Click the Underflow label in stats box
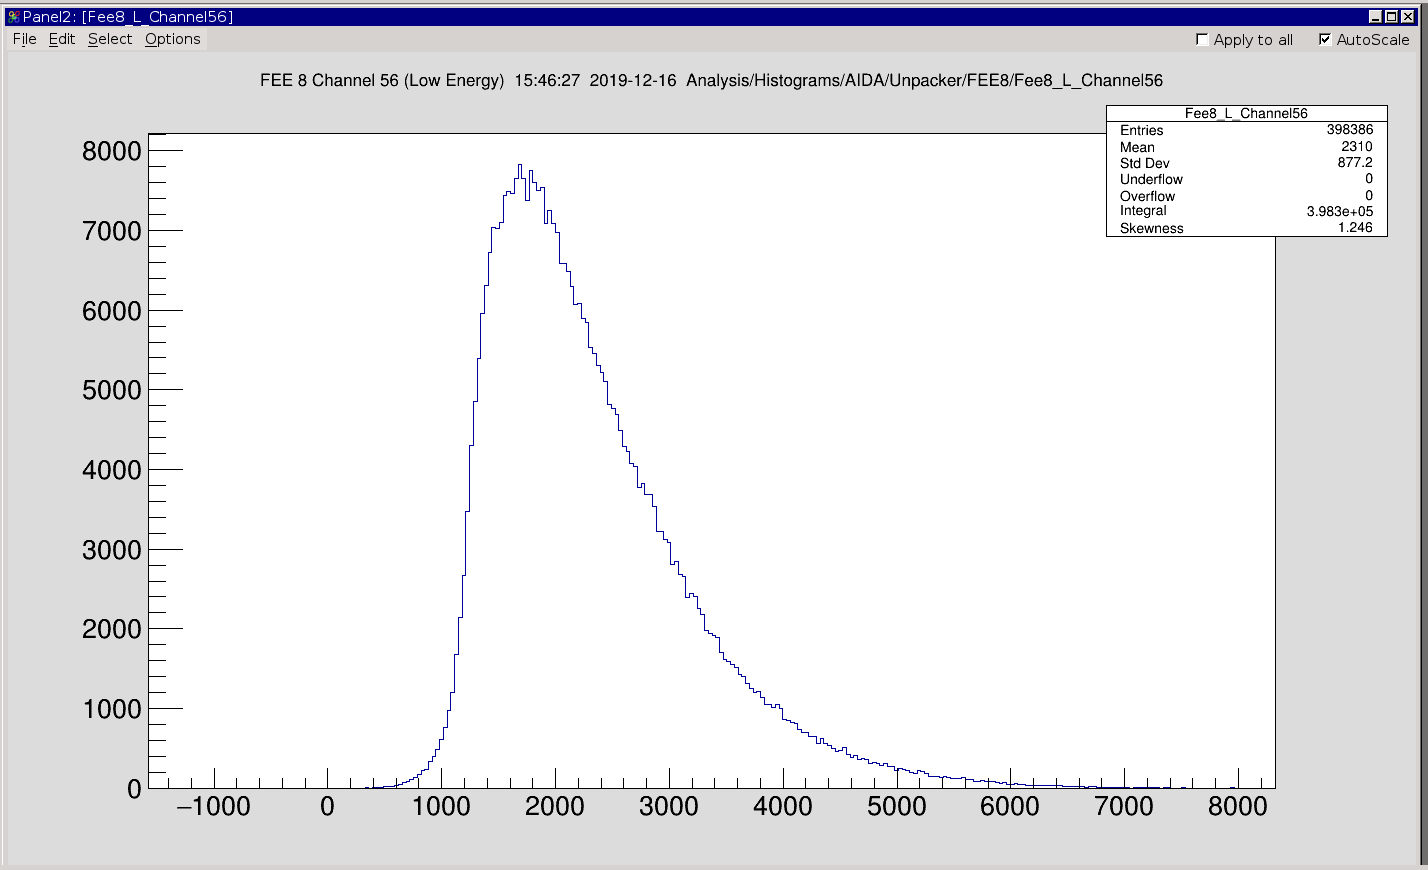1428x870 pixels. pyautogui.click(x=1152, y=179)
